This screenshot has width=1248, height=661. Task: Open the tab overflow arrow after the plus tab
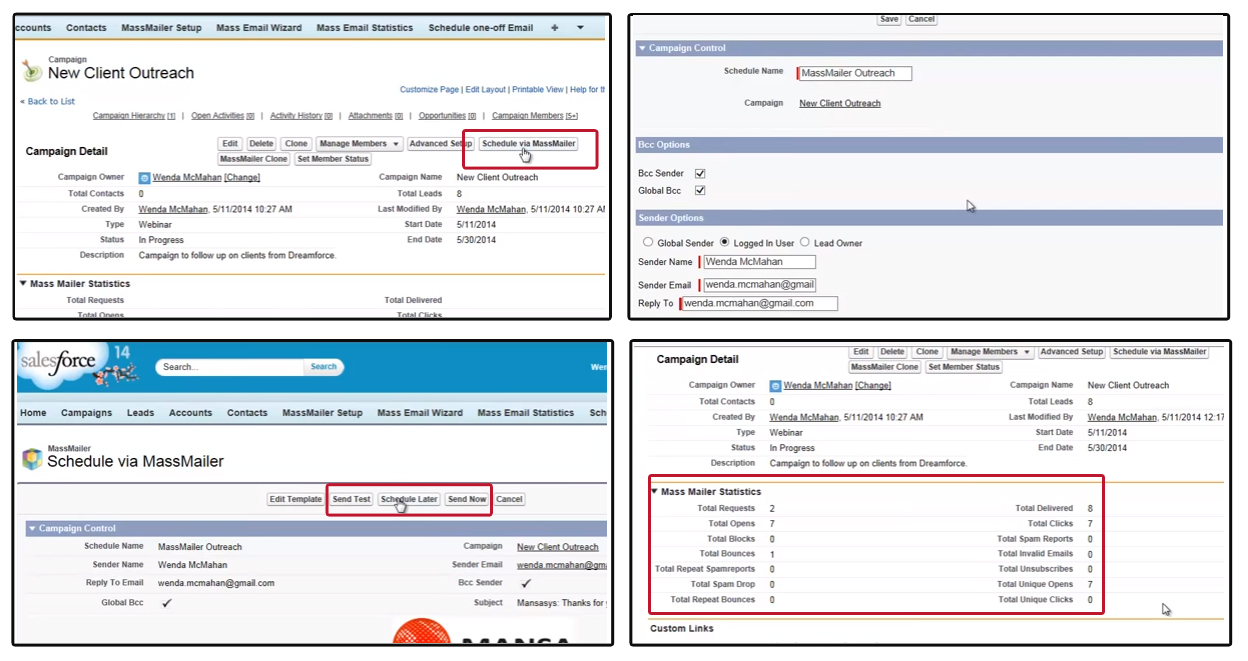pos(582,28)
